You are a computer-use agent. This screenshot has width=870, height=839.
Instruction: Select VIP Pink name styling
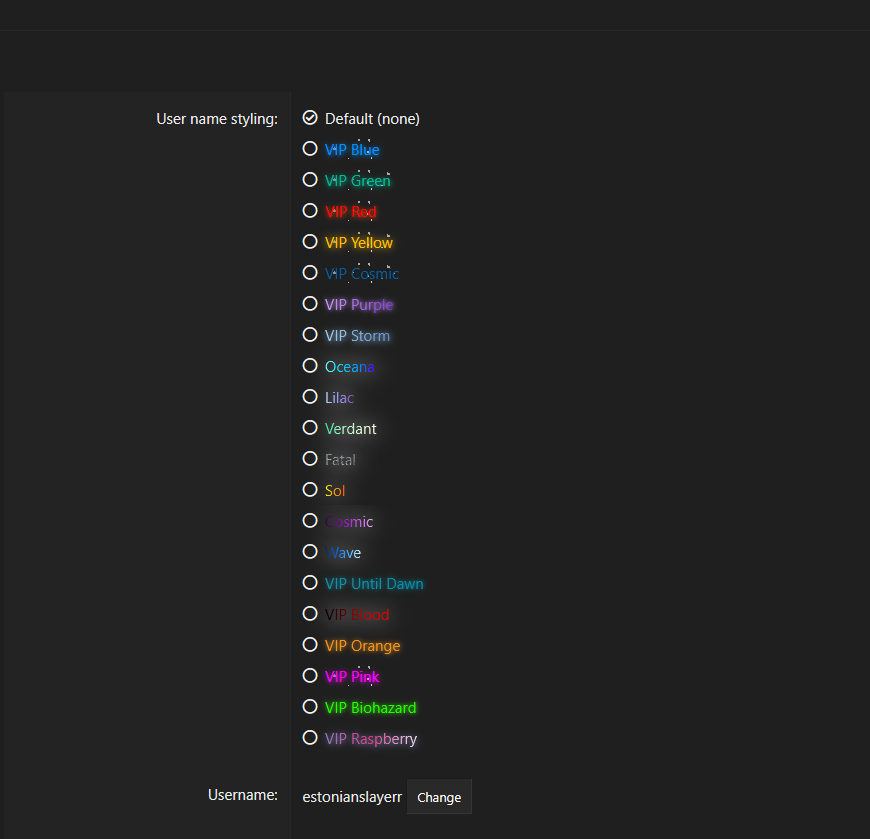(x=310, y=676)
